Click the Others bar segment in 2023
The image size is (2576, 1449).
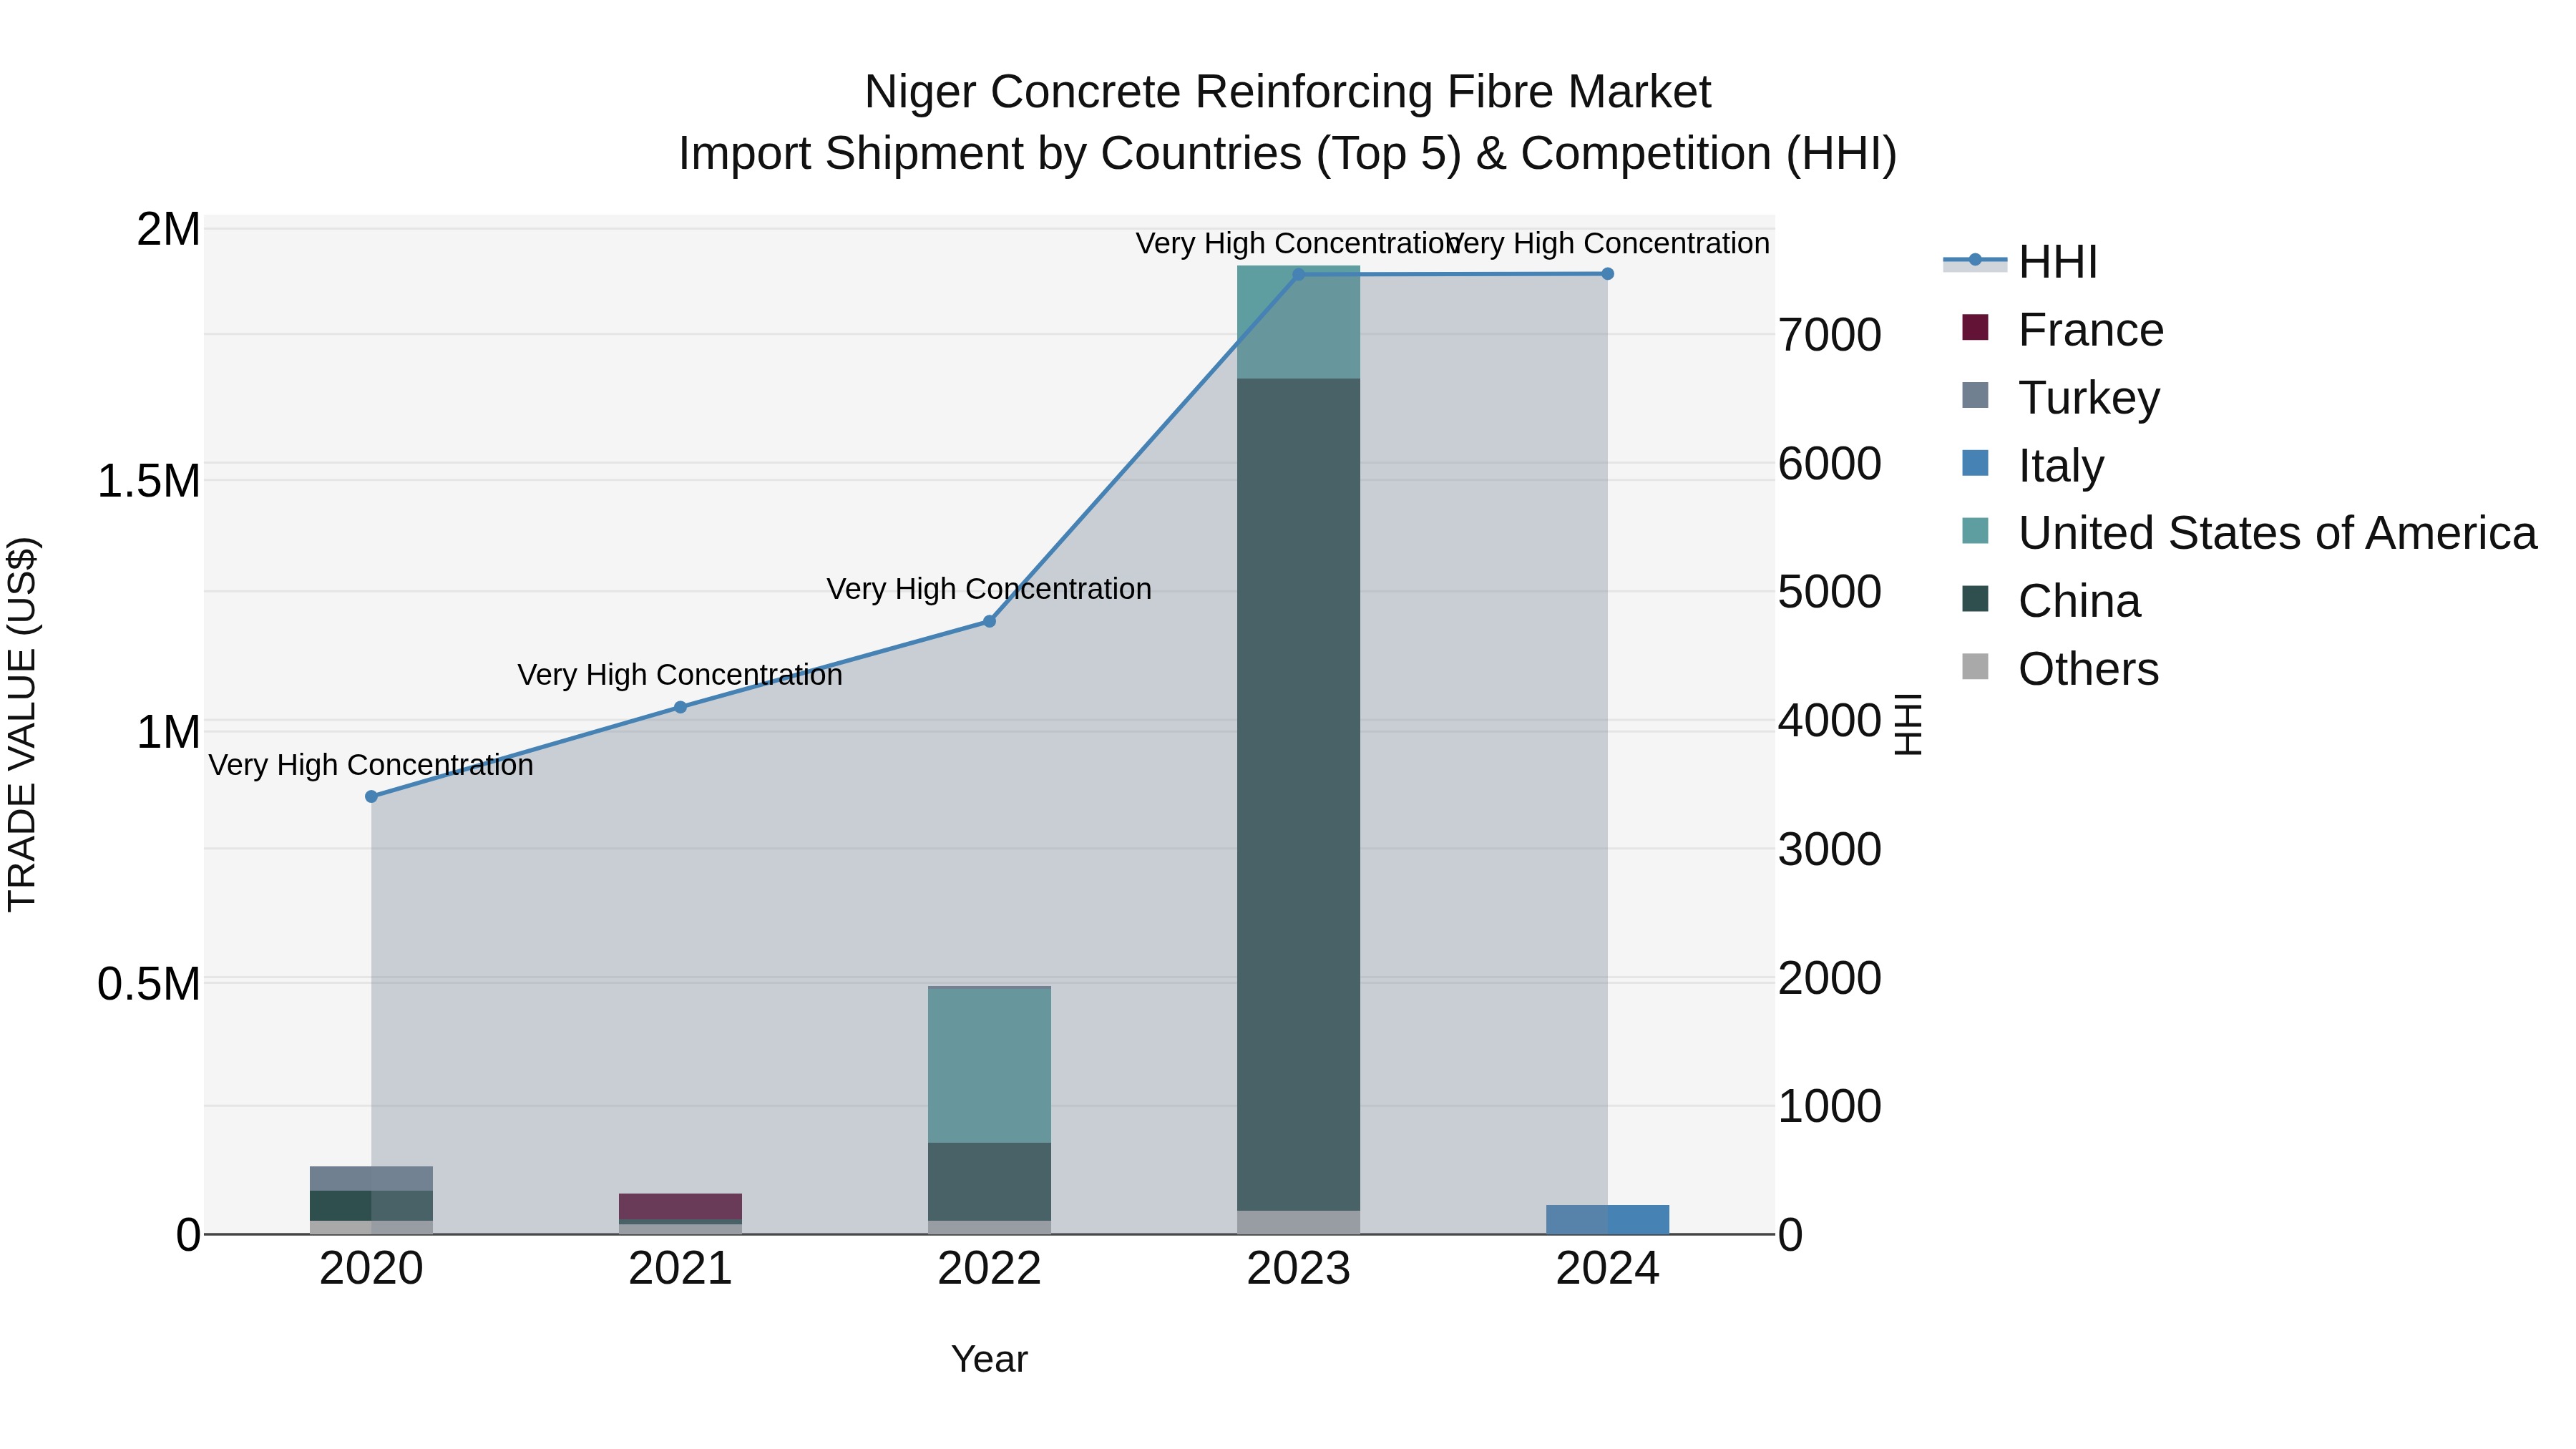pos(1298,1222)
